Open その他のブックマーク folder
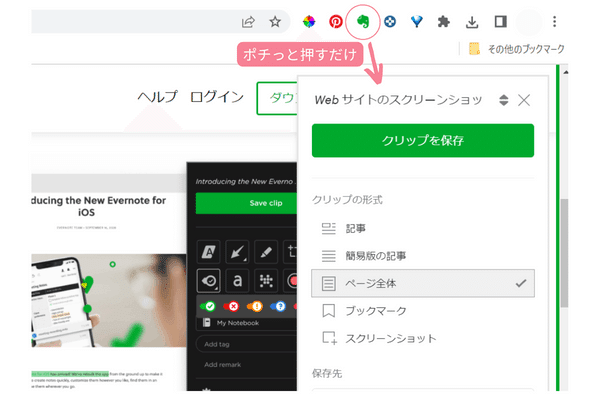This screenshot has width=600, height=400. (517, 49)
